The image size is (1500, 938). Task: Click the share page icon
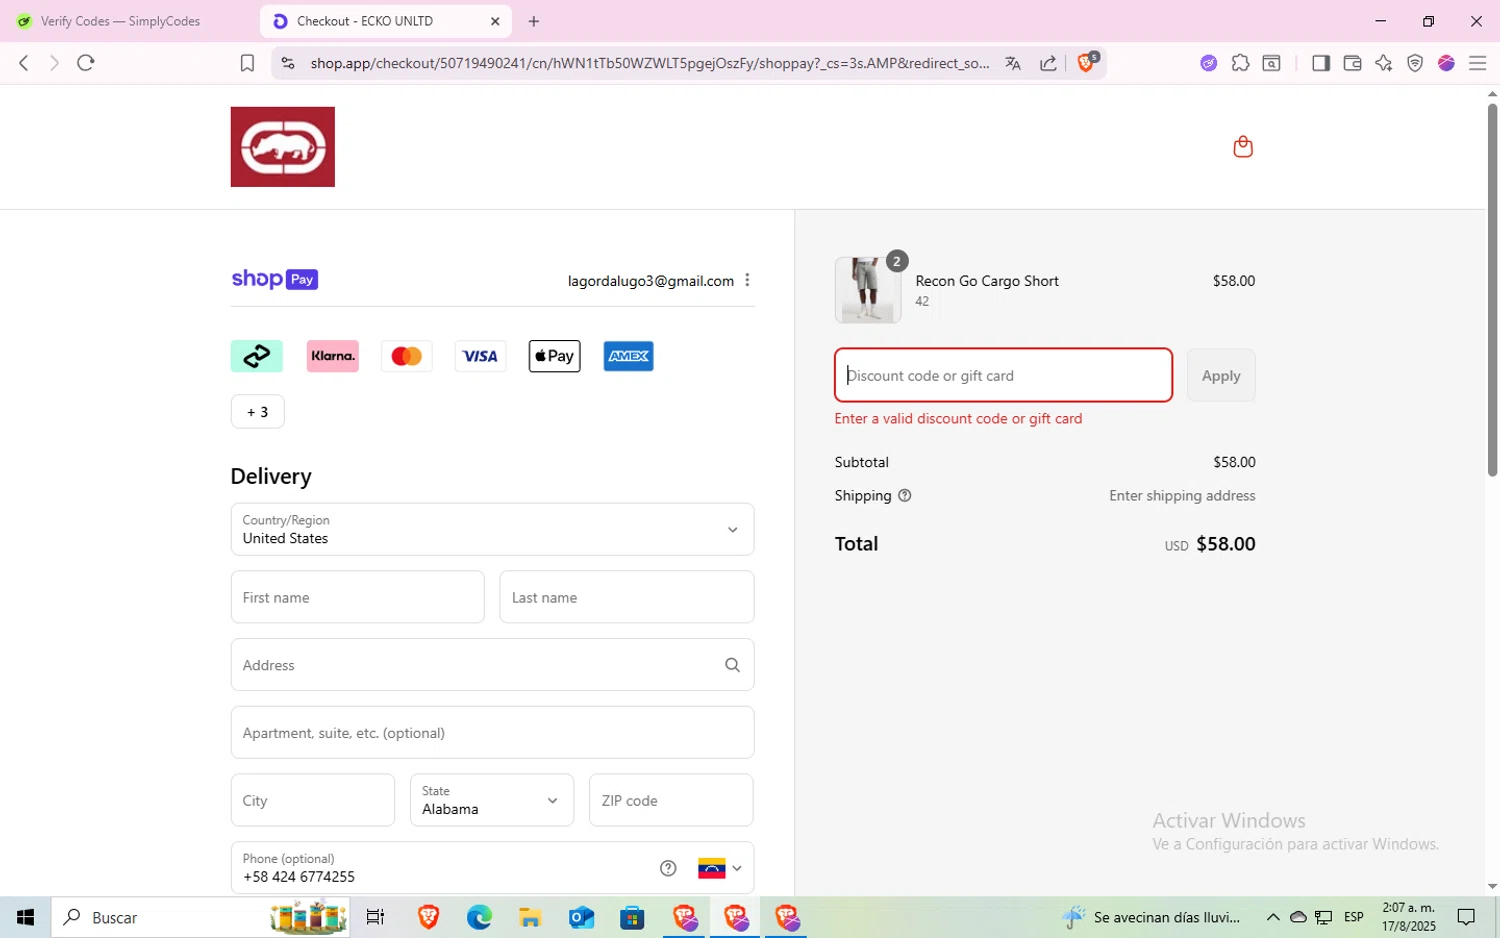[x=1048, y=63]
